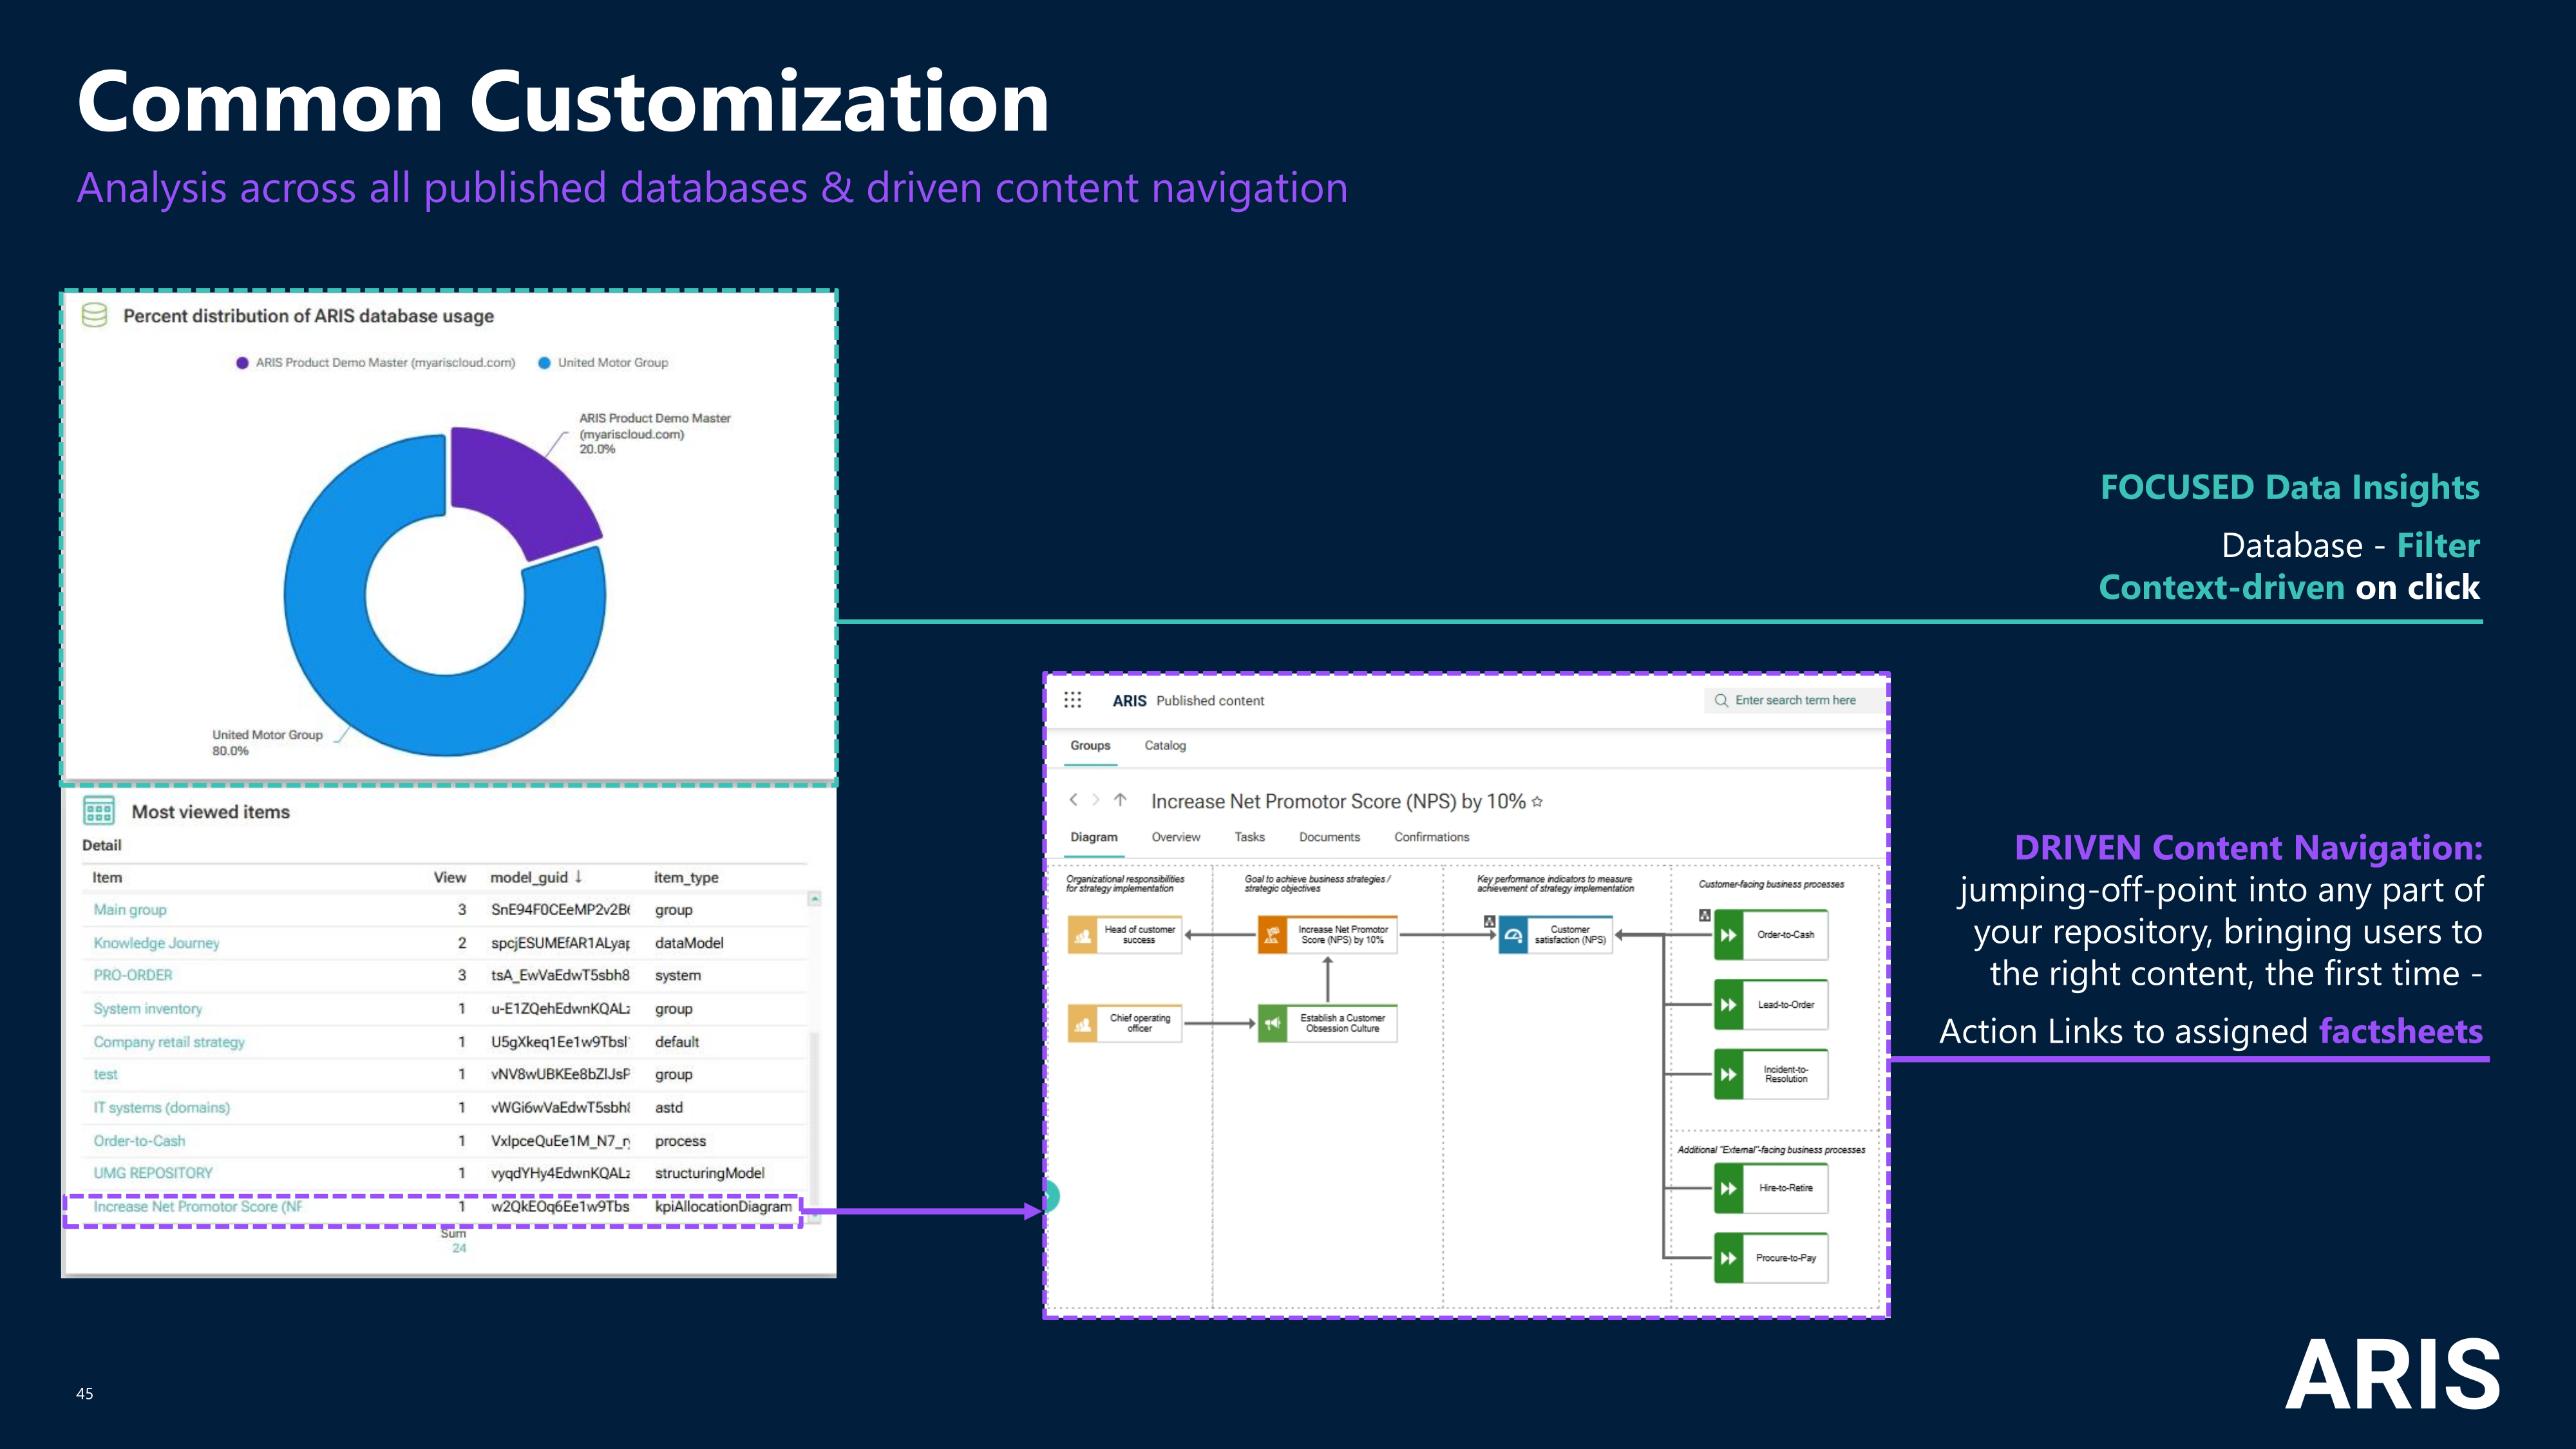Toggle ARIS Product Demo Master legend entry

385,363
